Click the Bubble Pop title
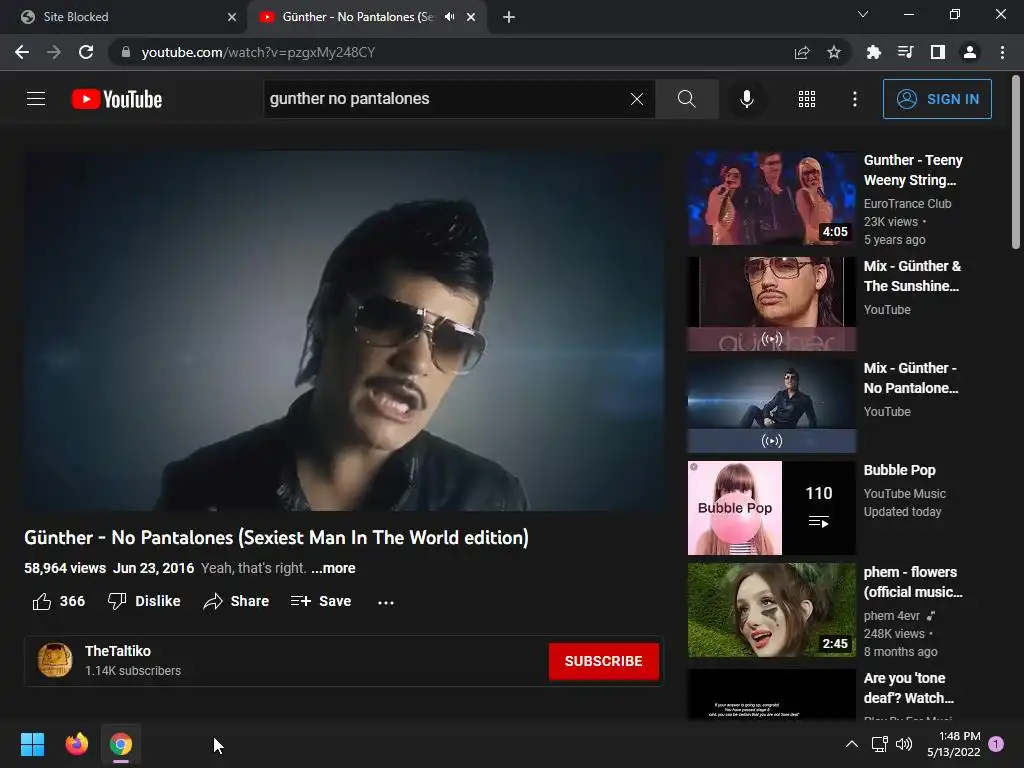This screenshot has width=1024, height=768. [899, 470]
